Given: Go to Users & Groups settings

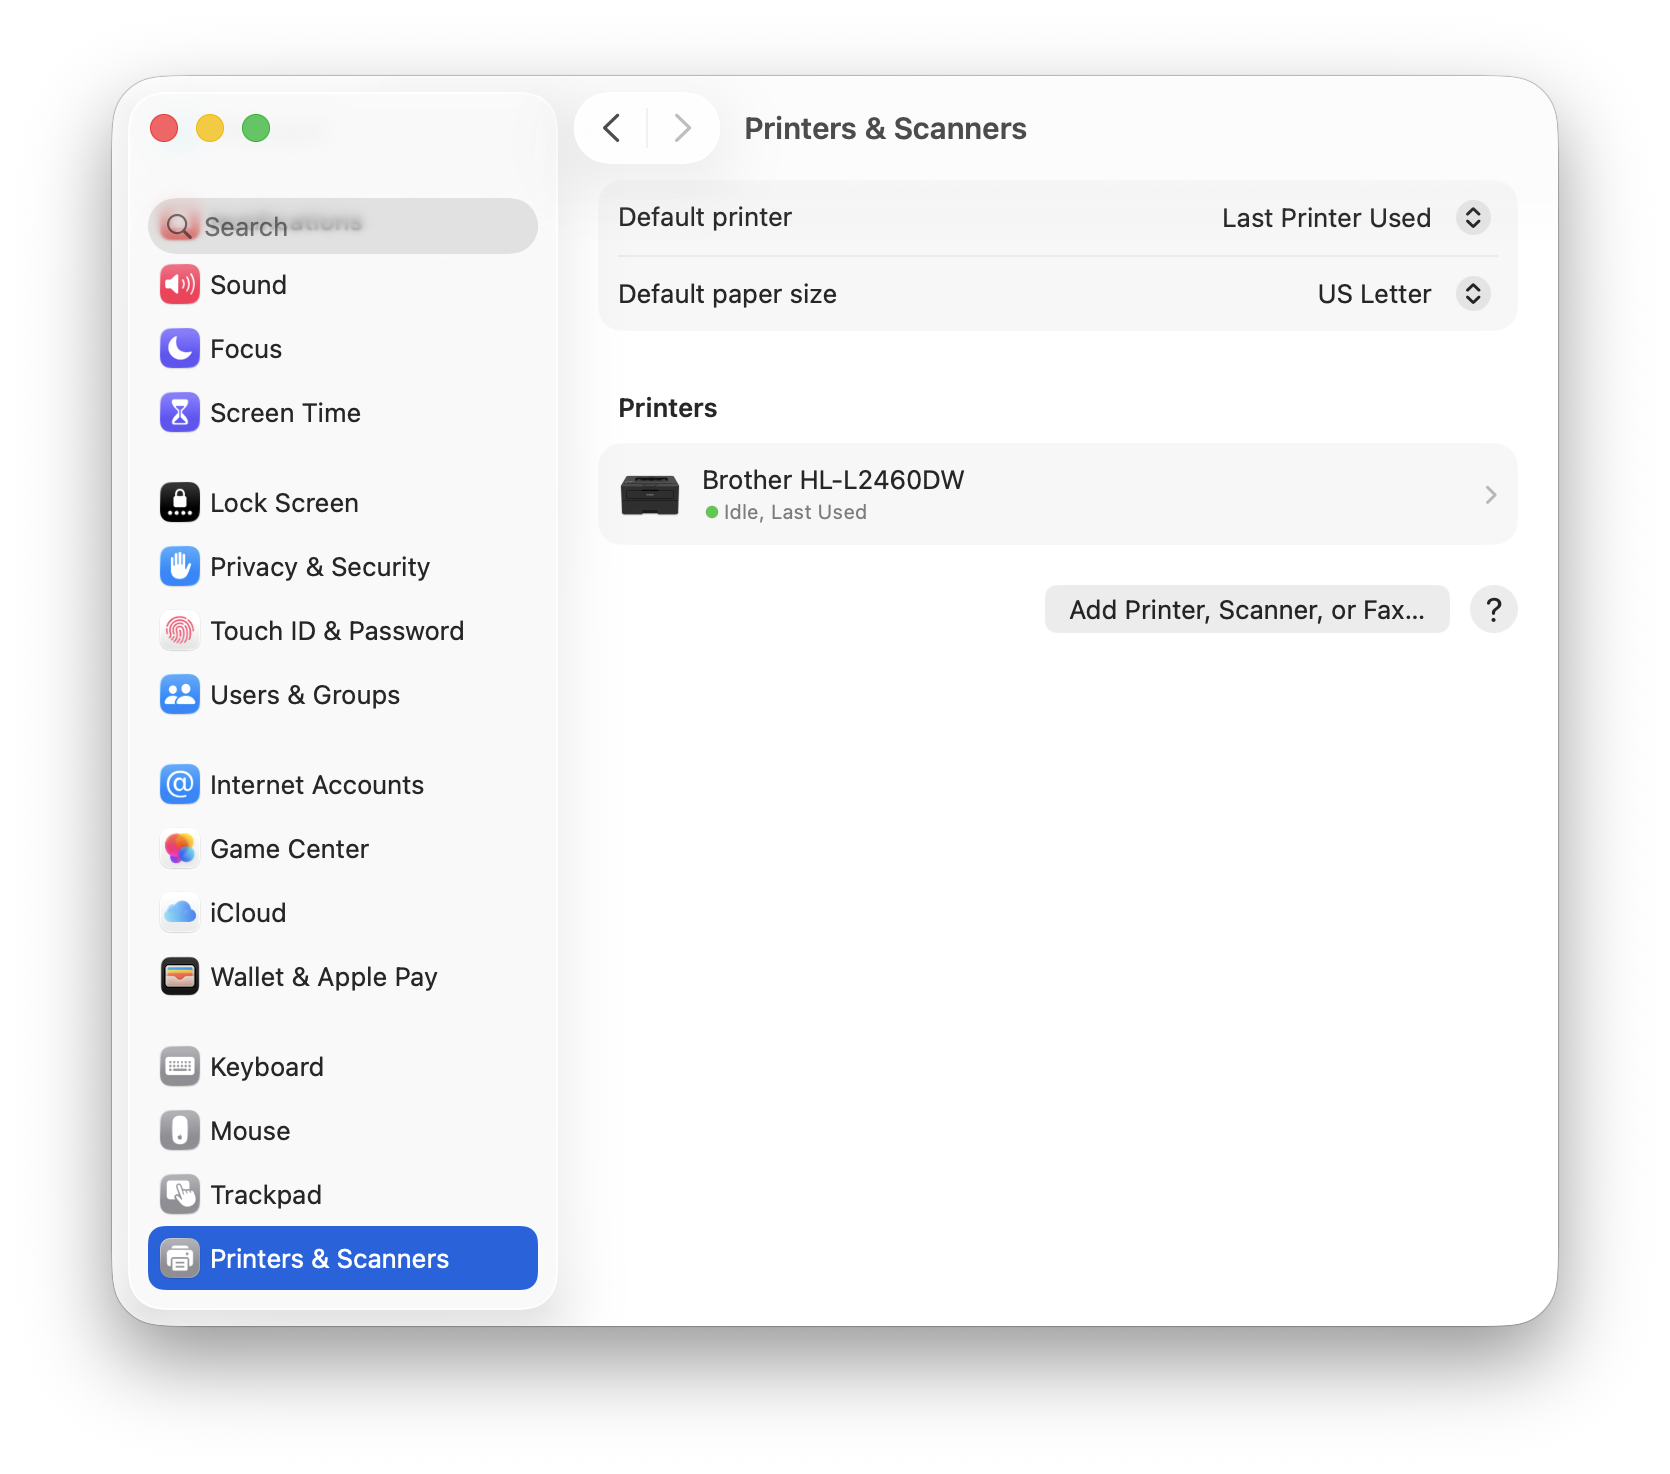Looking at the screenshot, I should click(x=304, y=695).
